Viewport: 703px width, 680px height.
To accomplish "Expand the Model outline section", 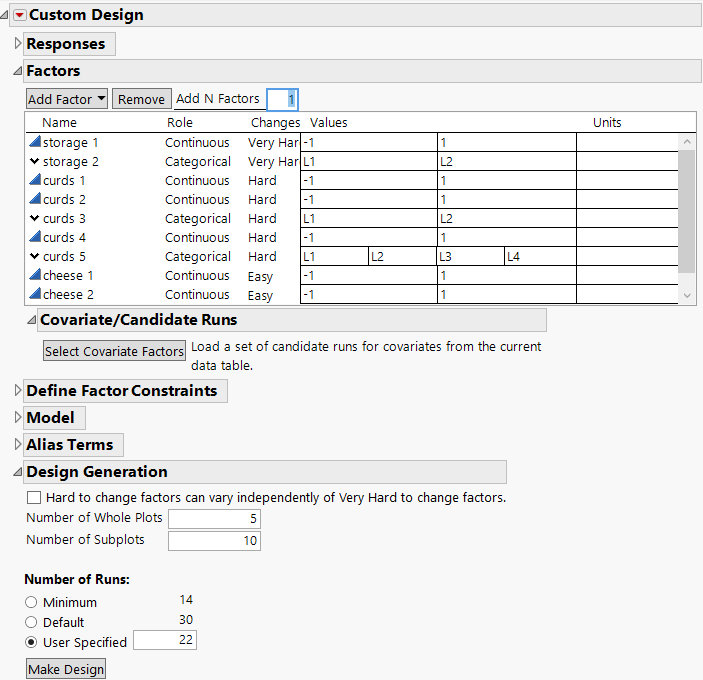I will click(x=17, y=418).
